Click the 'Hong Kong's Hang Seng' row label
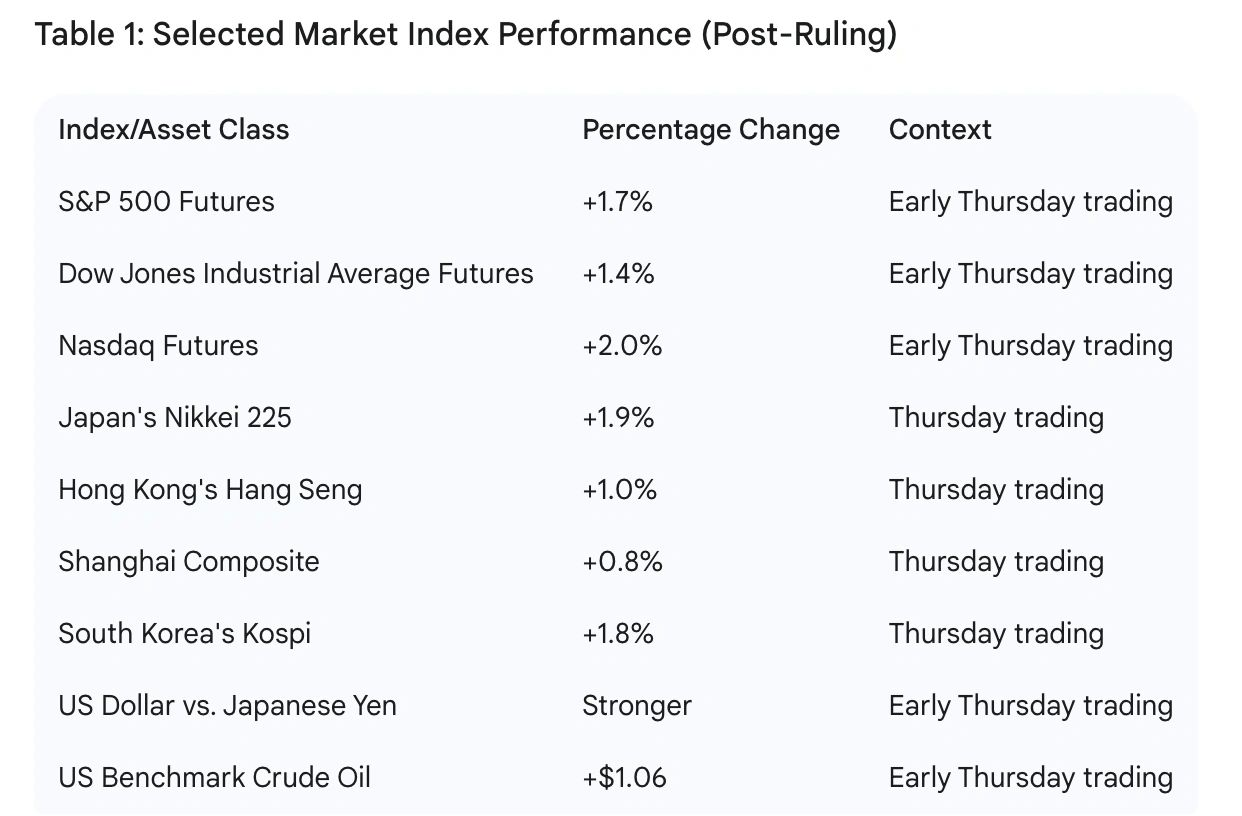This screenshot has width=1242, height=816. tap(210, 490)
